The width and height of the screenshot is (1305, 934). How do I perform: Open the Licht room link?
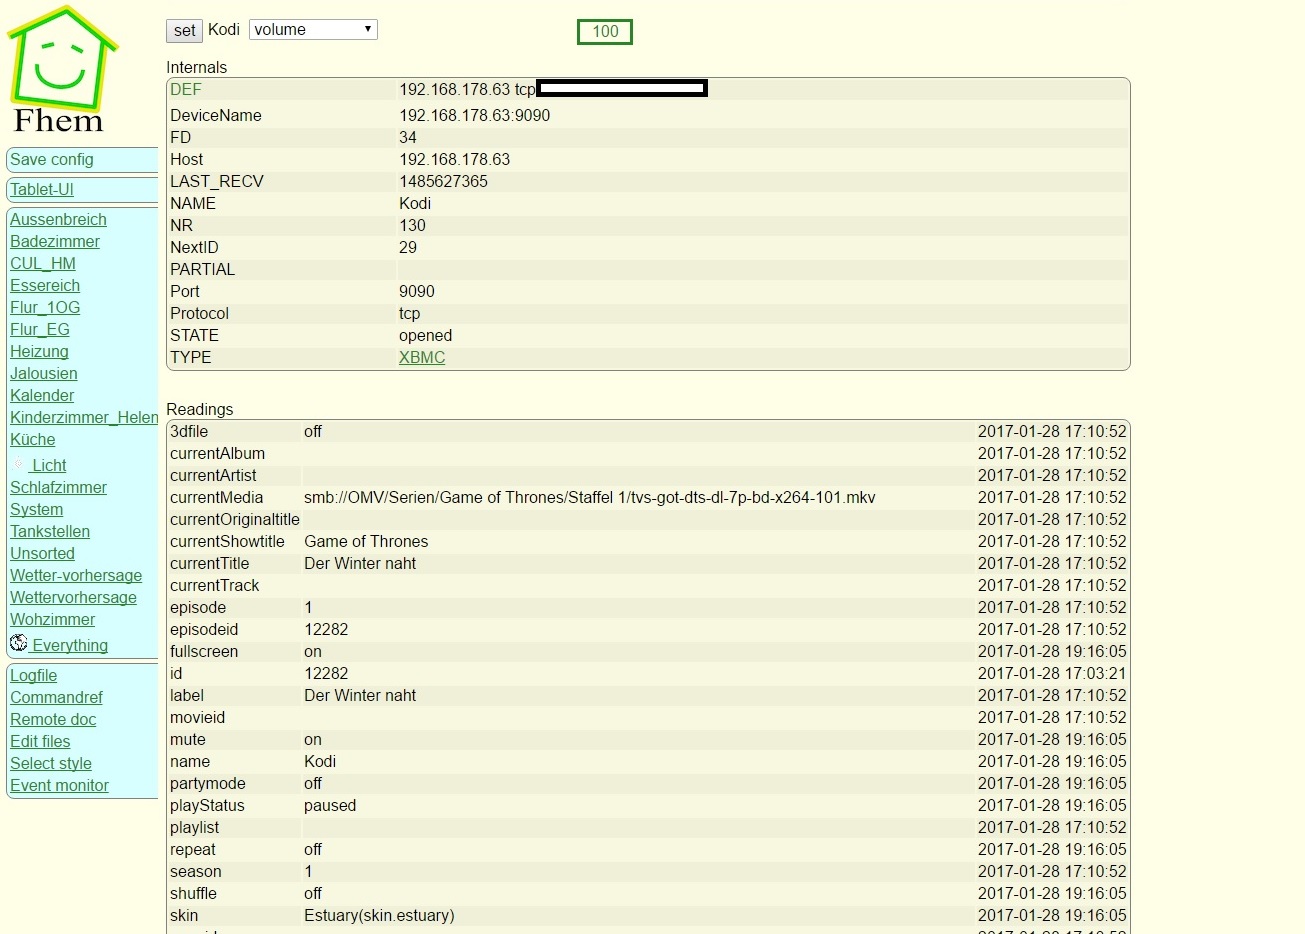coord(49,466)
